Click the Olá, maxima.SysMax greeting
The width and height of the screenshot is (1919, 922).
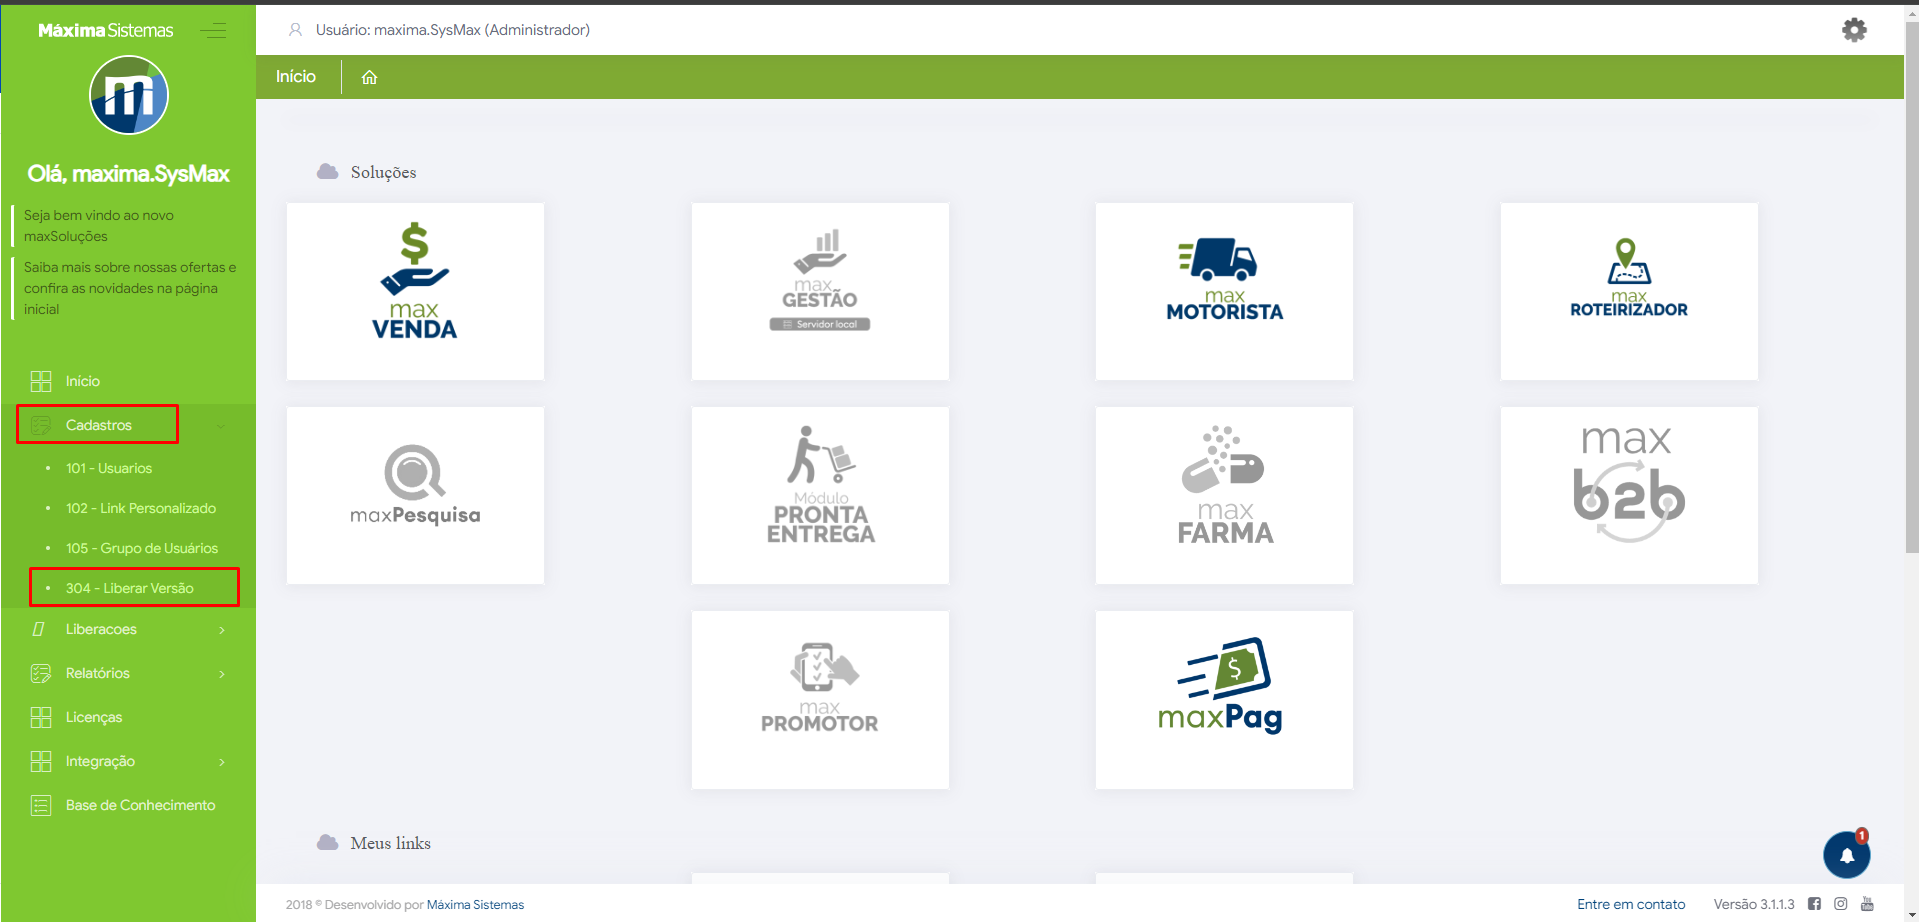(129, 174)
